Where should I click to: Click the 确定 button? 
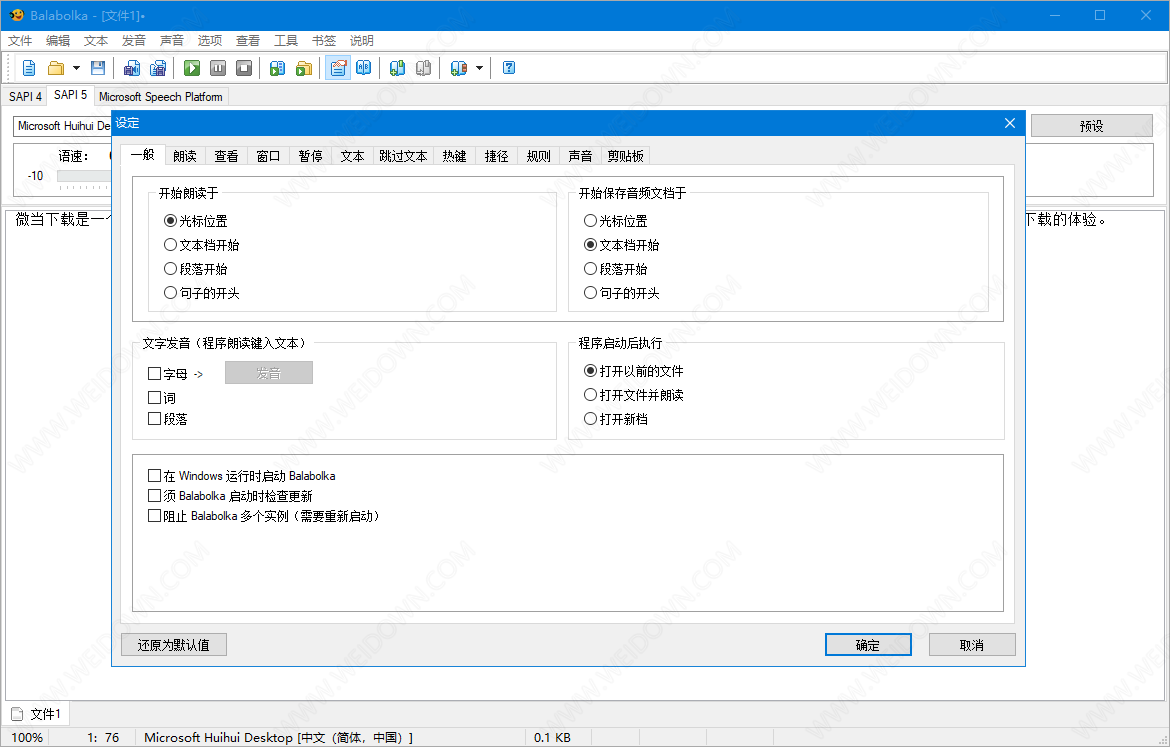(868, 645)
